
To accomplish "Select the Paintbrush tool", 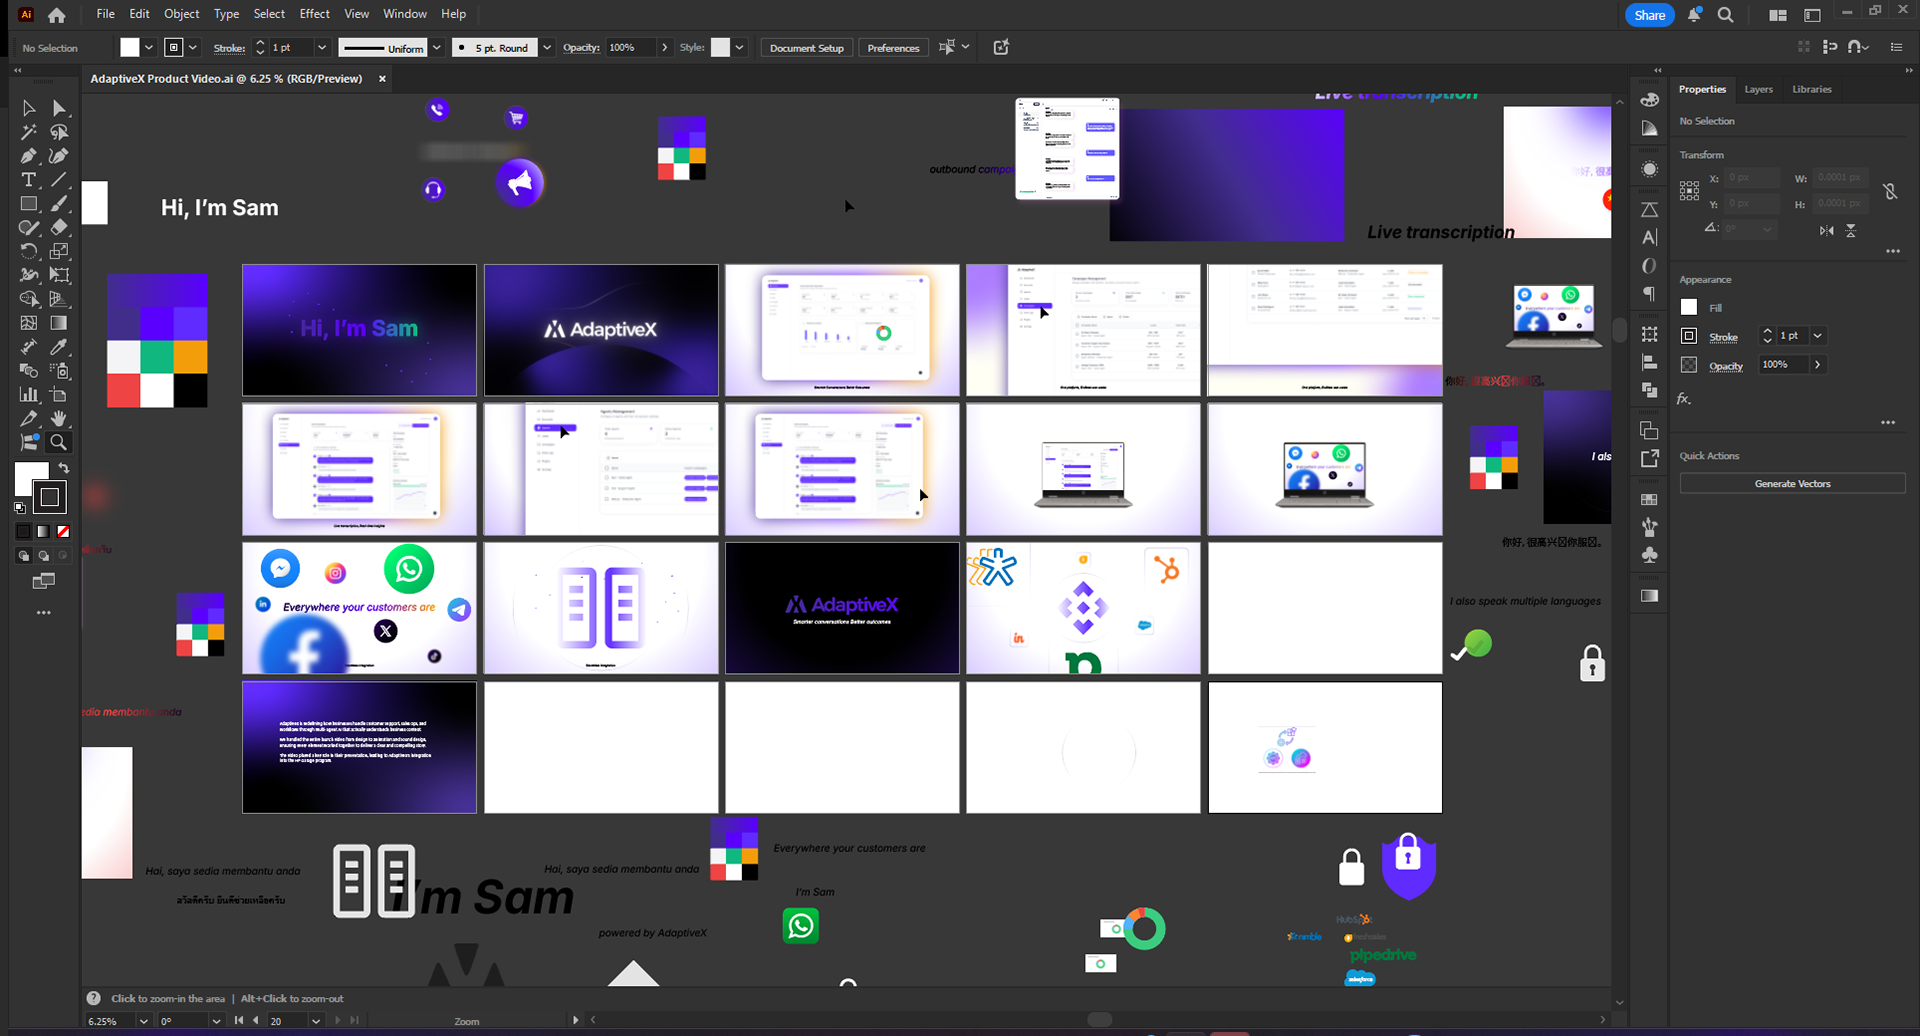I will coord(59,204).
